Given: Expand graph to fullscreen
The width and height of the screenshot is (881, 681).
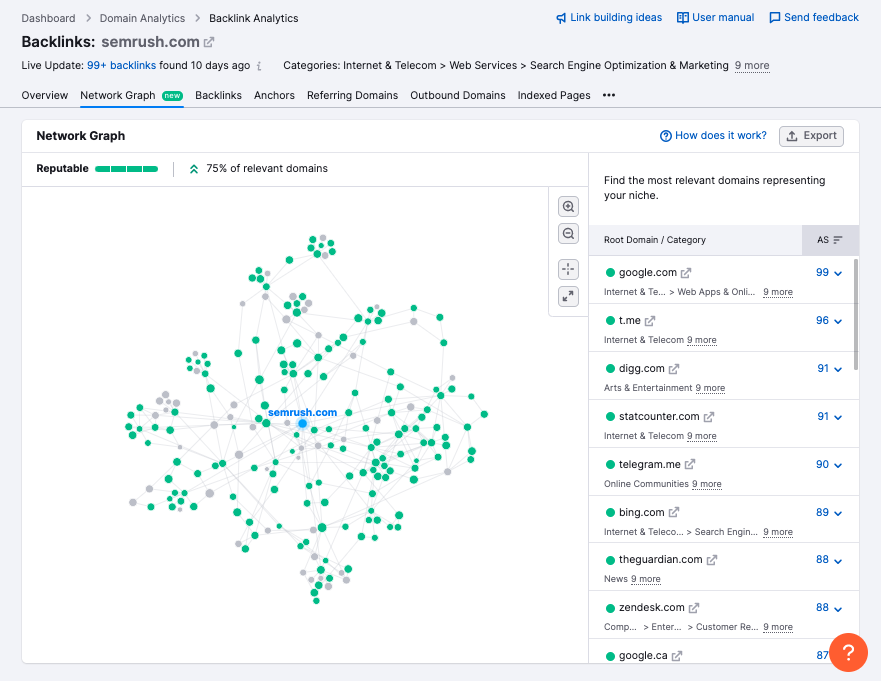Looking at the screenshot, I should click(569, 296).
